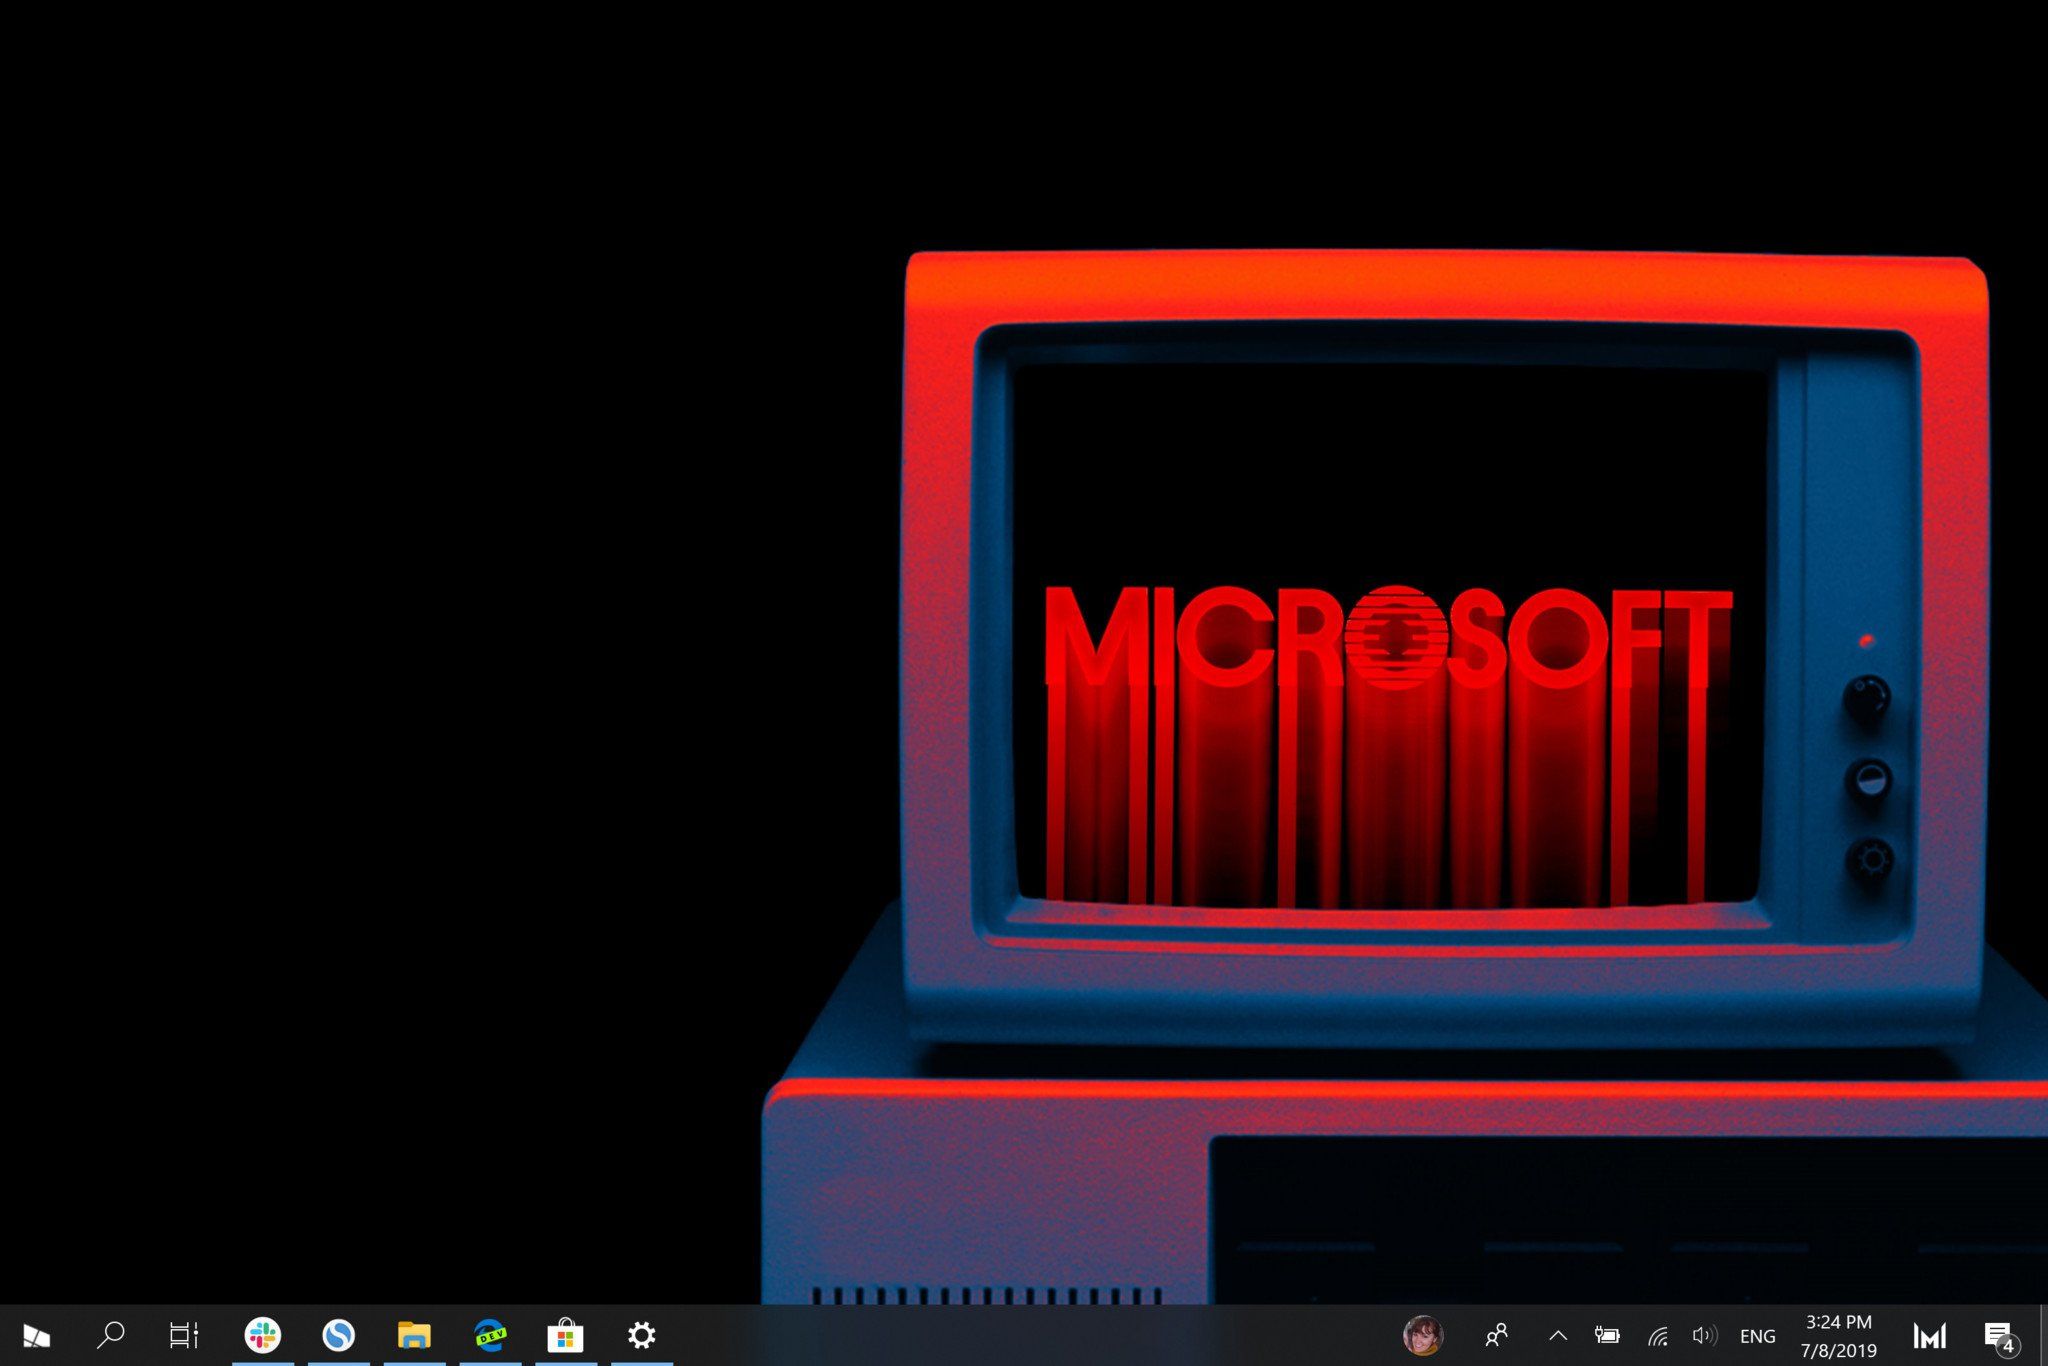Open battery power status flyout
Image resolution: width=2048 pixels, height=1366 pixels.
pos(1607,1335)
